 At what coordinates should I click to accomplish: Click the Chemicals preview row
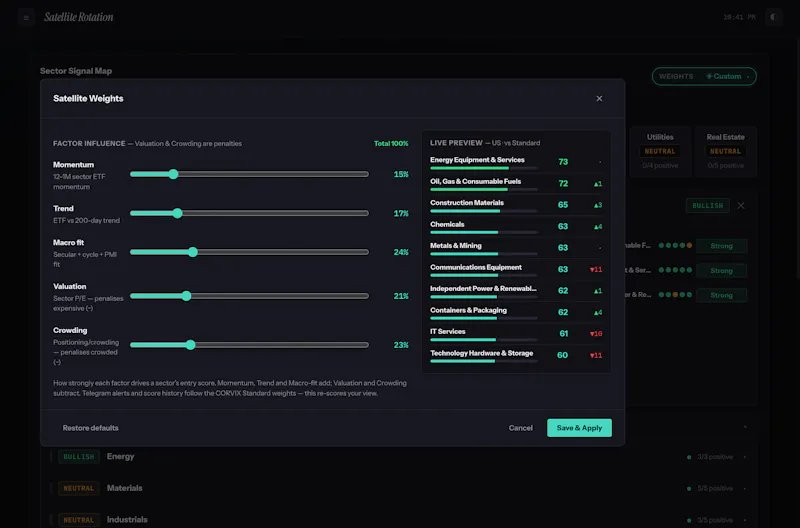(516, 227)
